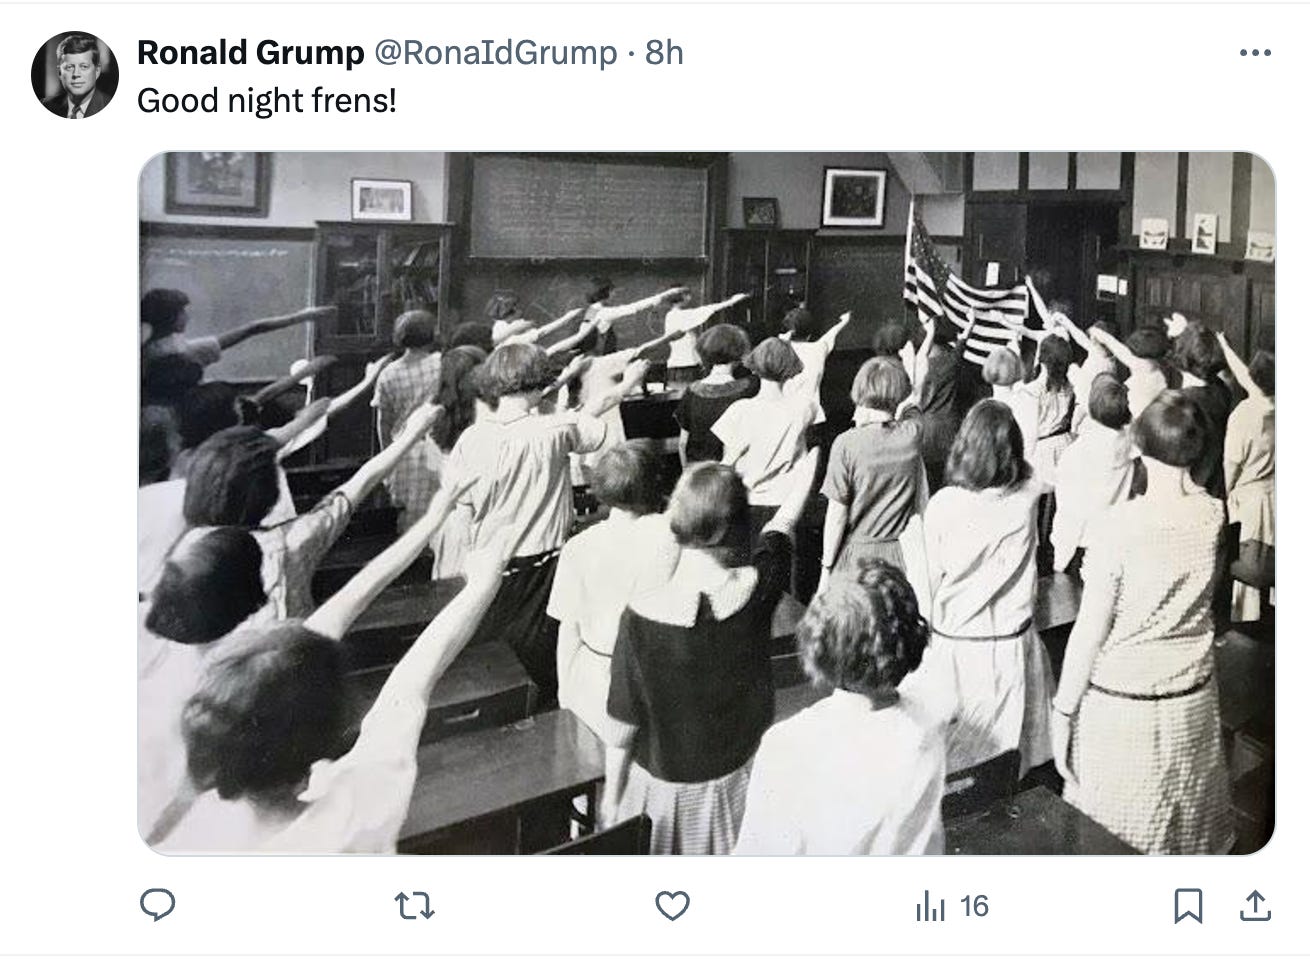Open the three-dot more options menu
The image size is (1310, 972).
pos(1255,53)
